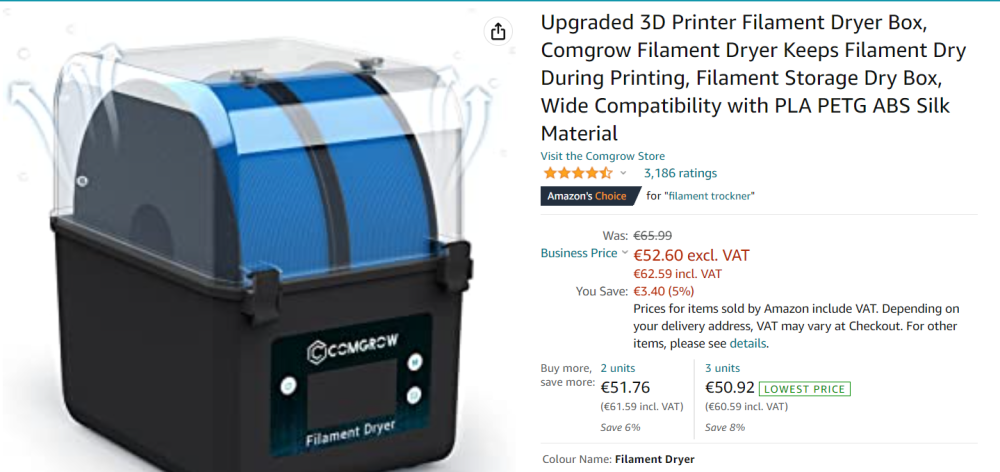Viewport: 1000px width, 472px height.
Task: Click the €50.92 three-unit price
Action: pyautogui.click(x=730, y=387)
